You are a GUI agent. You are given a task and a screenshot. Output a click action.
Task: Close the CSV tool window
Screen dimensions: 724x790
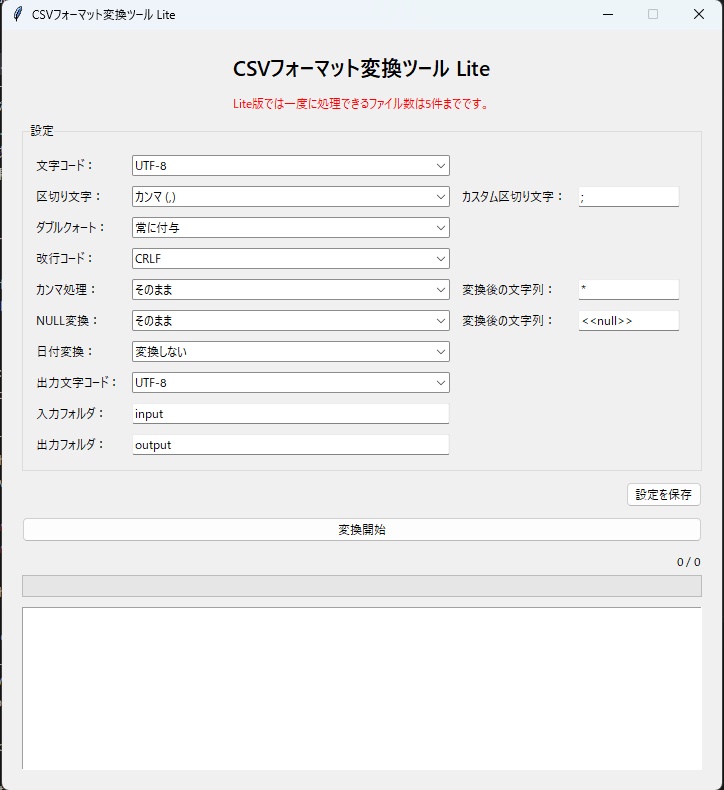click(699, 14)
